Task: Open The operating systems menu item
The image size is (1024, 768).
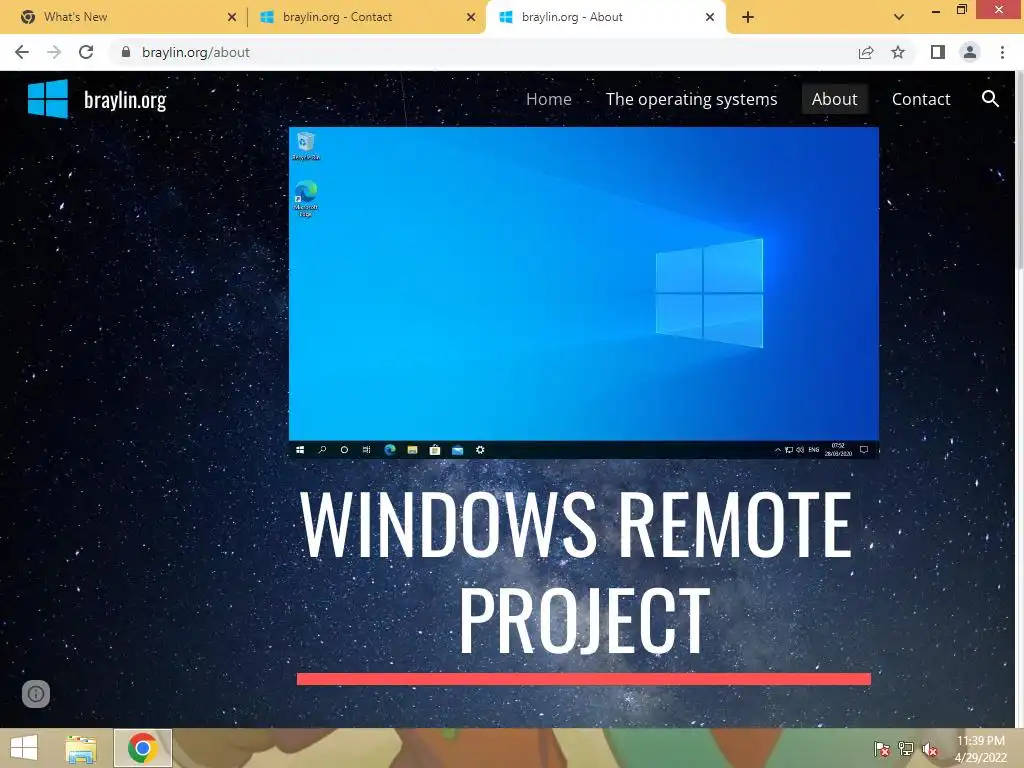Action: [x=692, y=99]
